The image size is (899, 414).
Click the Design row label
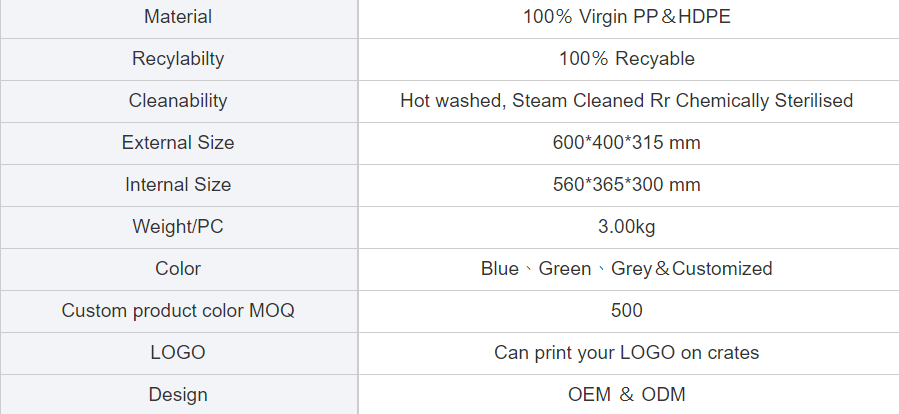(178, 395)
